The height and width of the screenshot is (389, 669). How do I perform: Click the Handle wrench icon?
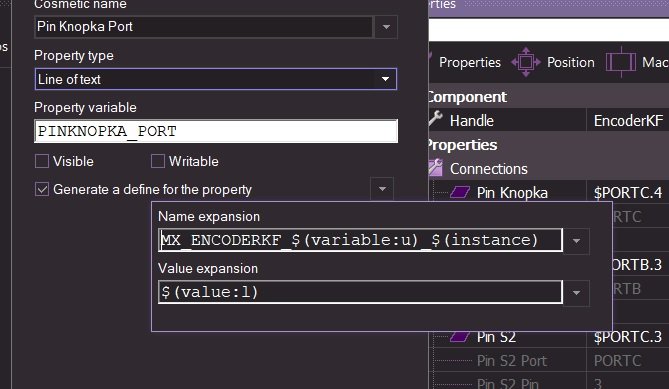pos(436,119)
